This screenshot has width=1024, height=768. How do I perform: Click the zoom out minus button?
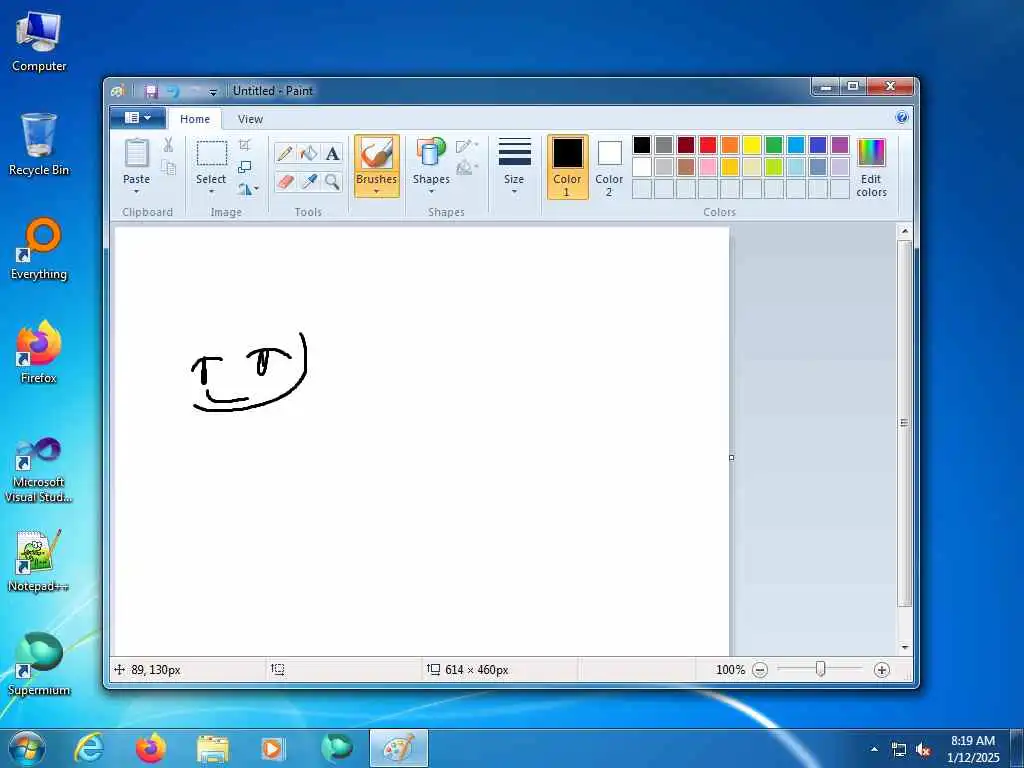(760, 670)
